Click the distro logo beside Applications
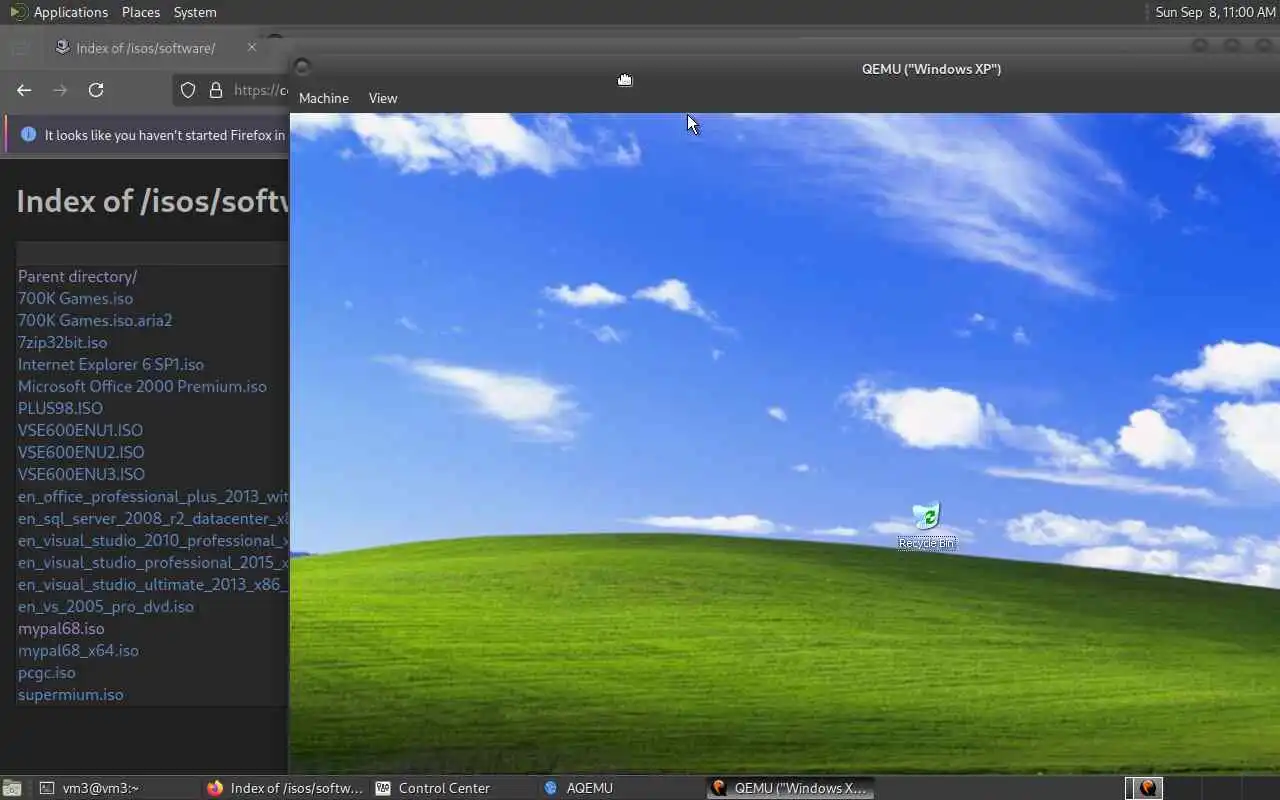Viewport: 1280px width, 800px height. click(18, 12)
